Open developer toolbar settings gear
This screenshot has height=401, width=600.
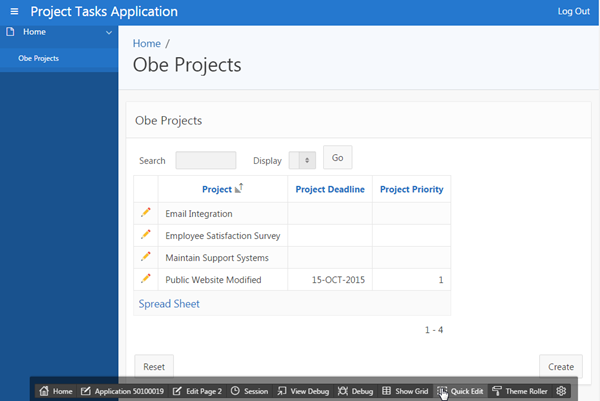click(x=561, y=391)
